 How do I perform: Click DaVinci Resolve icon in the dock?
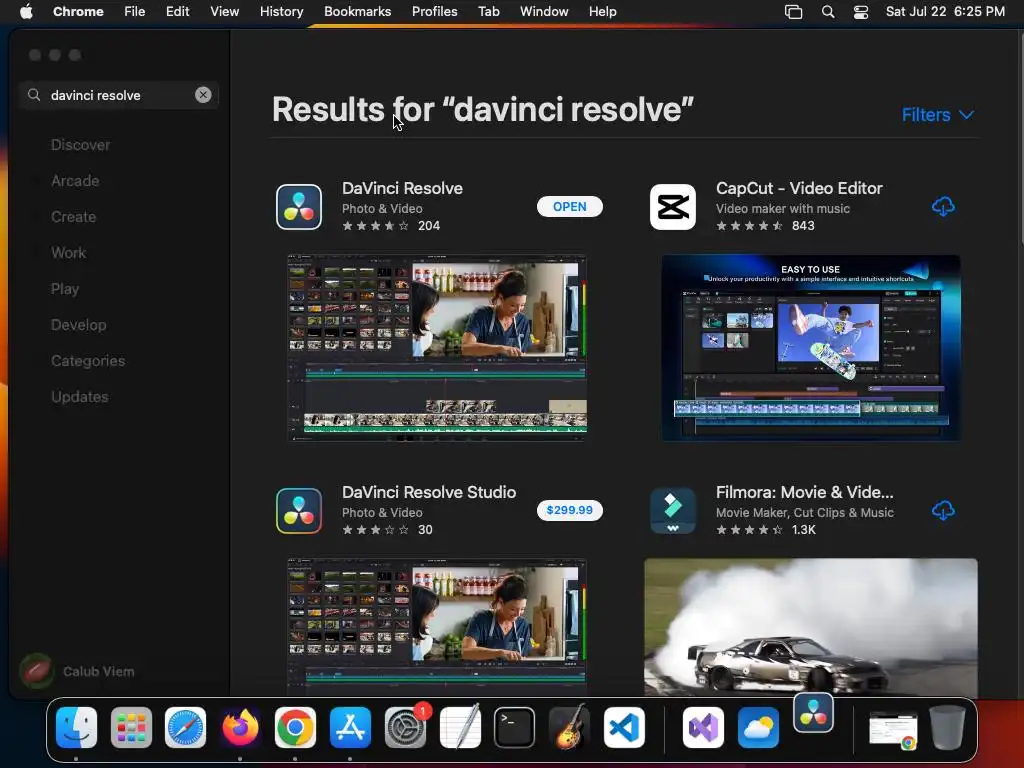813,713
